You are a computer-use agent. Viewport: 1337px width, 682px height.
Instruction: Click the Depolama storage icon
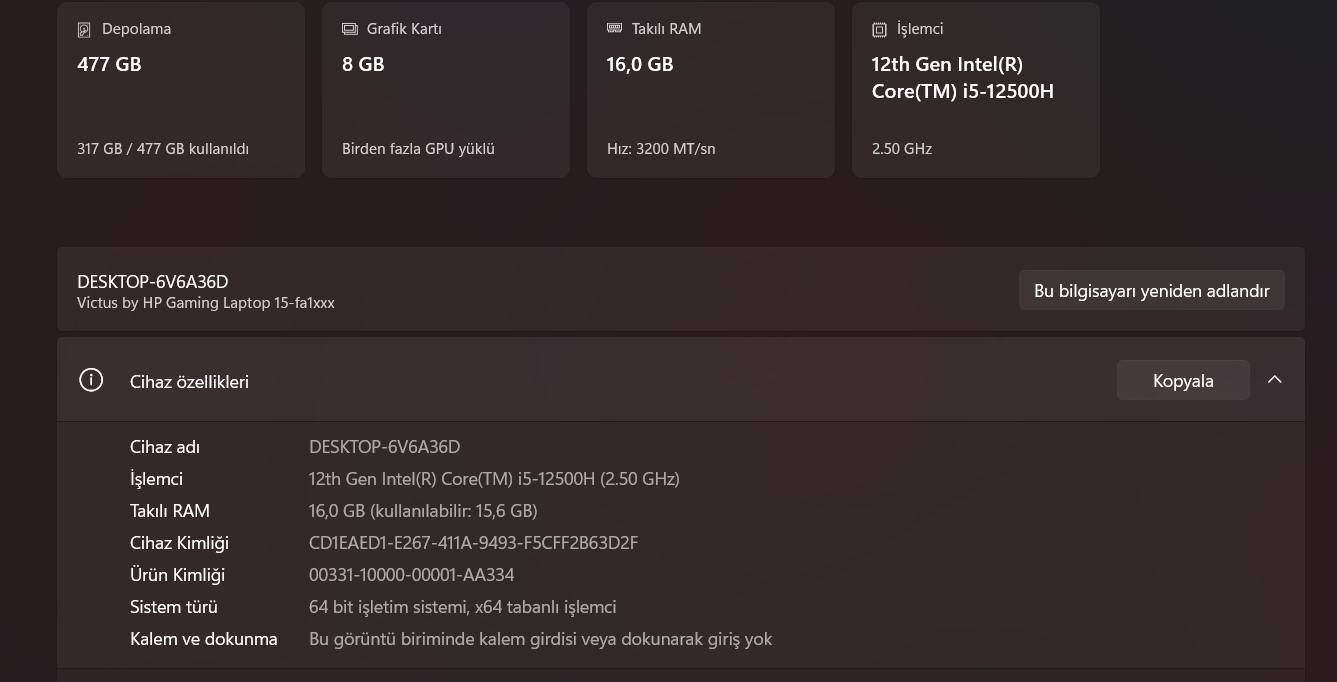84,30
